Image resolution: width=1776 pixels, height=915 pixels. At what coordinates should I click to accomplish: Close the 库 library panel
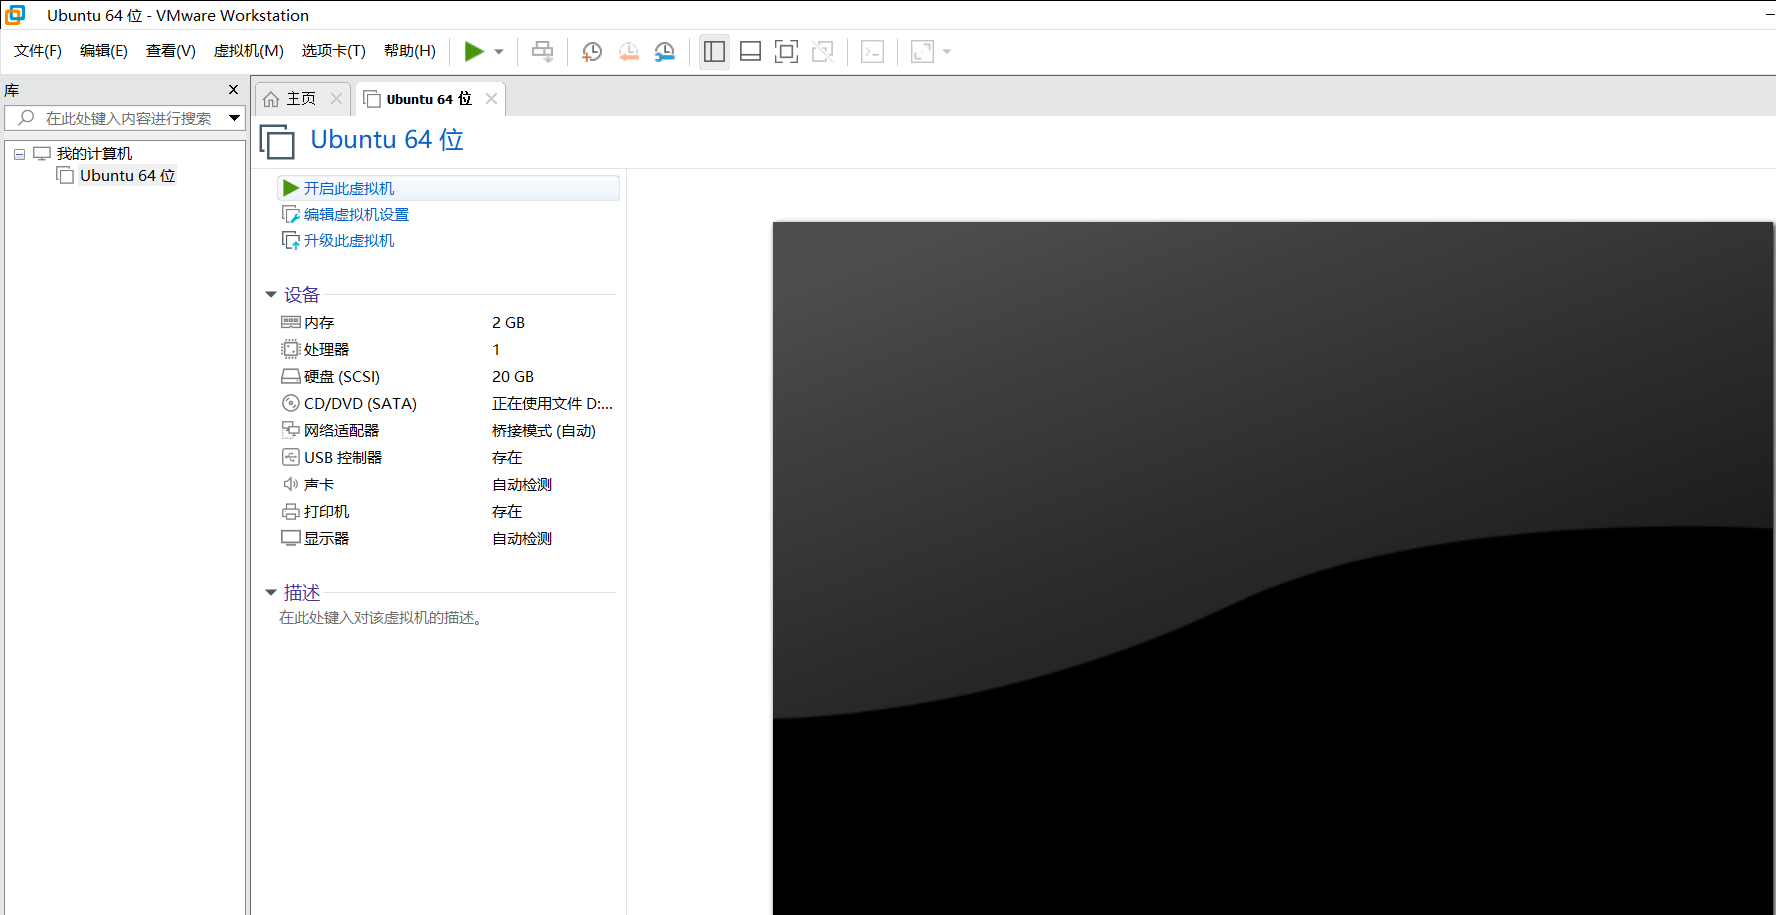pos(234,90)
